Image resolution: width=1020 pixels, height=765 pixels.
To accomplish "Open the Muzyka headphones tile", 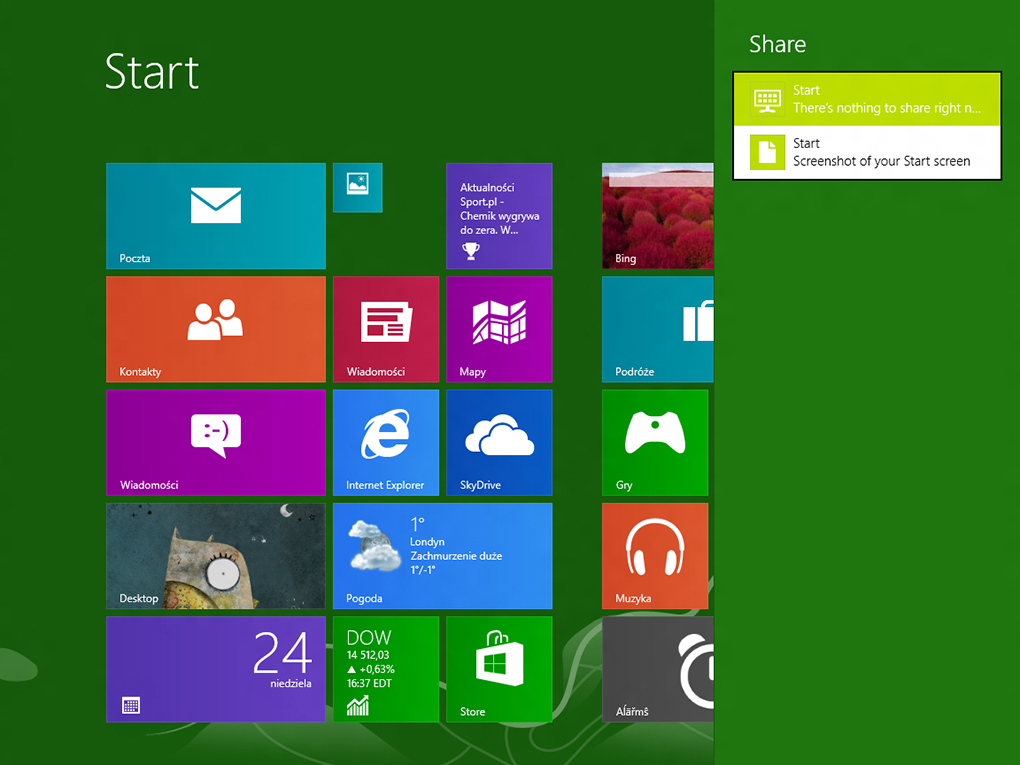I will 655,556.
